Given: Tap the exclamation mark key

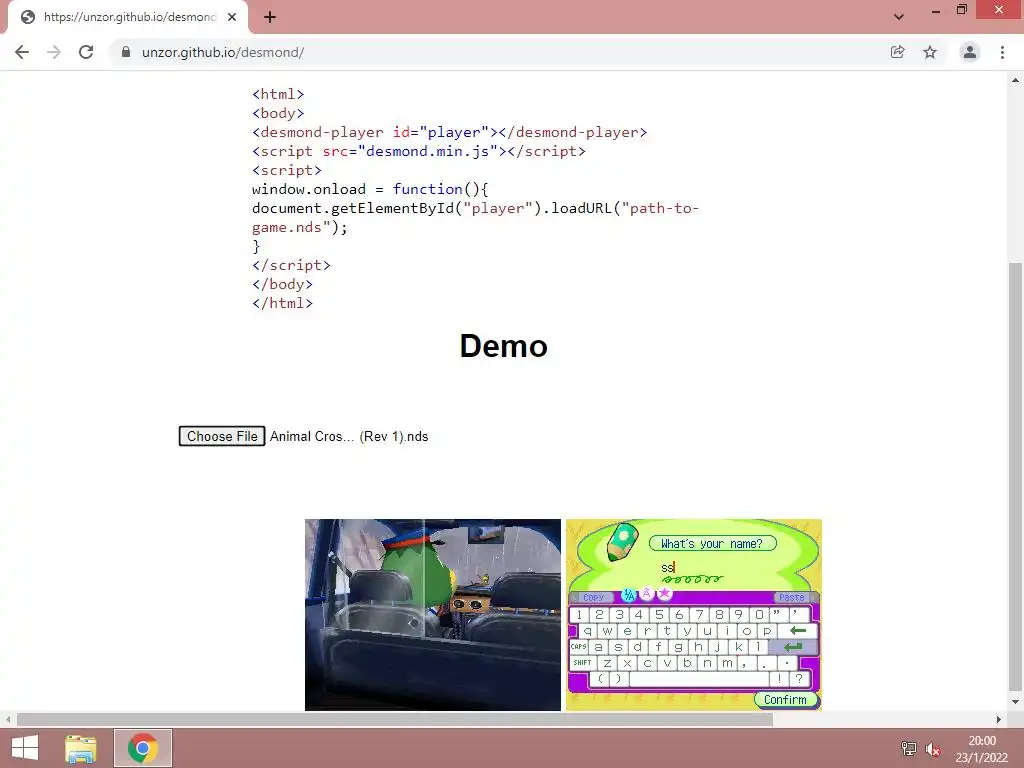Looking at the screenshot, I should coord(779,679).
